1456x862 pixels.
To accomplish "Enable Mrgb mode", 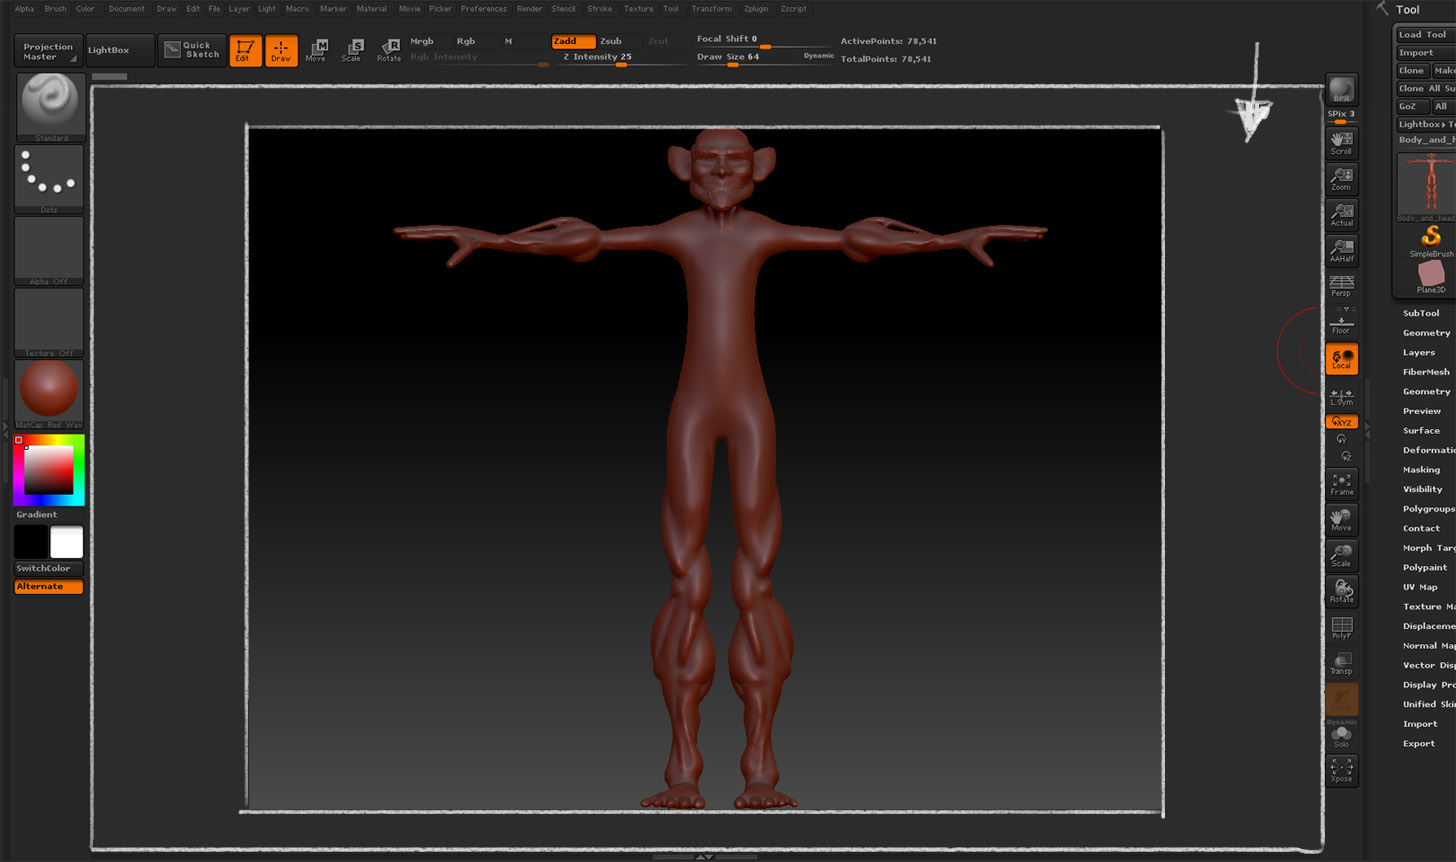I will (x=429, y=41).
